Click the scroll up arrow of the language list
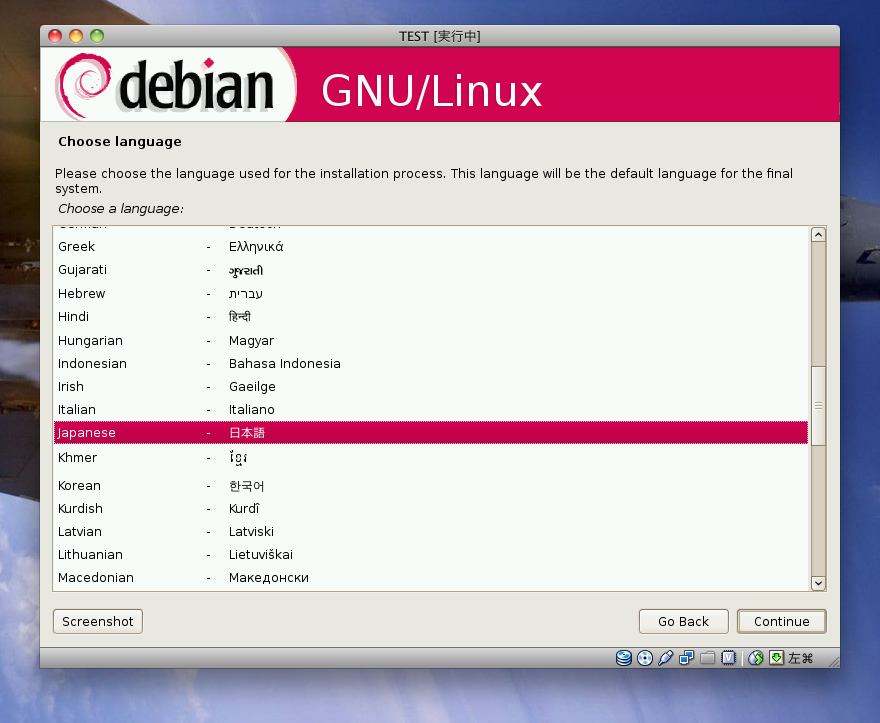The image size is (880, 723). [818, 235]
